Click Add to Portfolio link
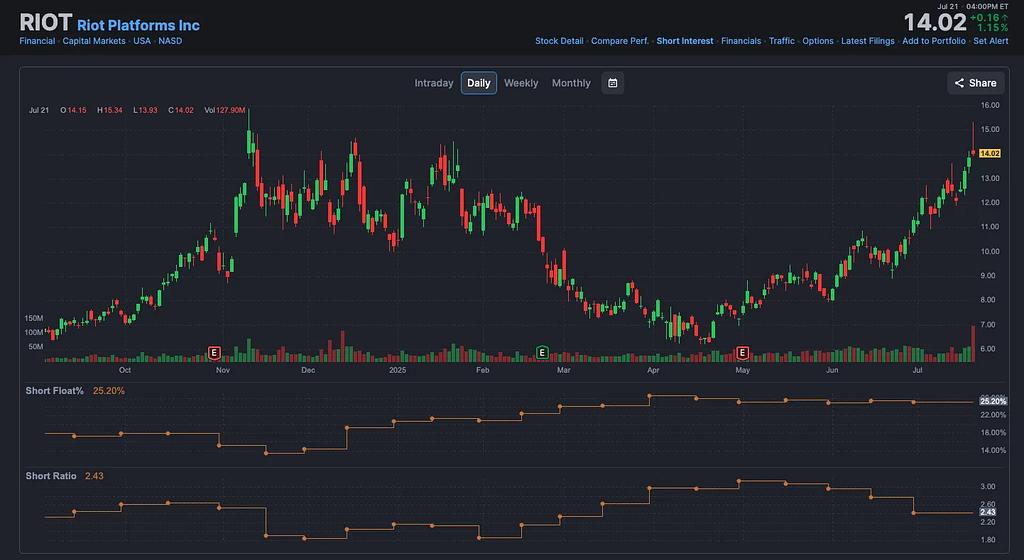Viewport: 1024px width, 560px height. pyautogui.click(x=933, y=40)
